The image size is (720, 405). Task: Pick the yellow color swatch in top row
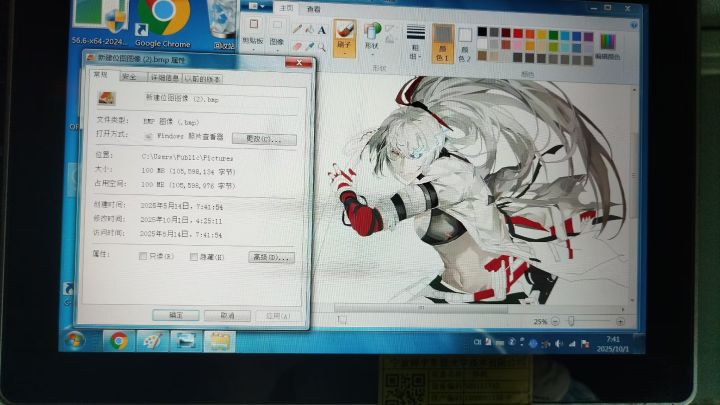[542, 34]
